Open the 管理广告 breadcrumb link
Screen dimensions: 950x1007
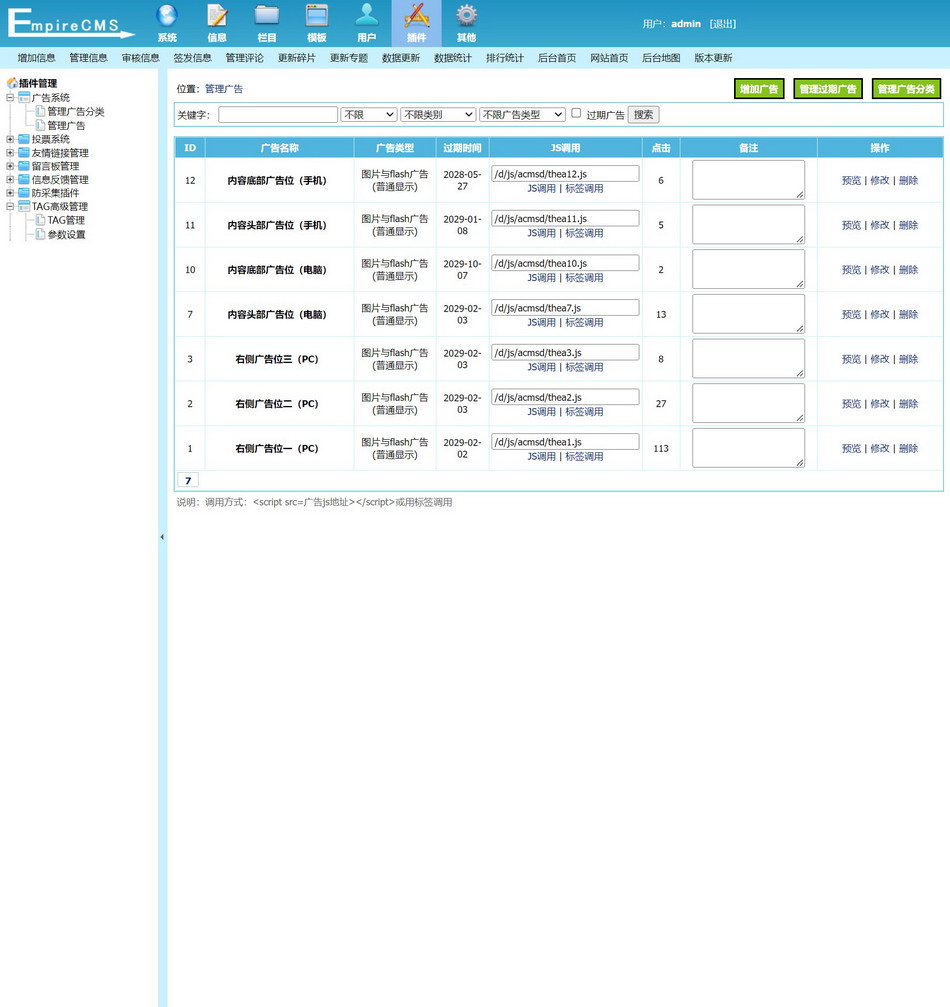point(224,89)
